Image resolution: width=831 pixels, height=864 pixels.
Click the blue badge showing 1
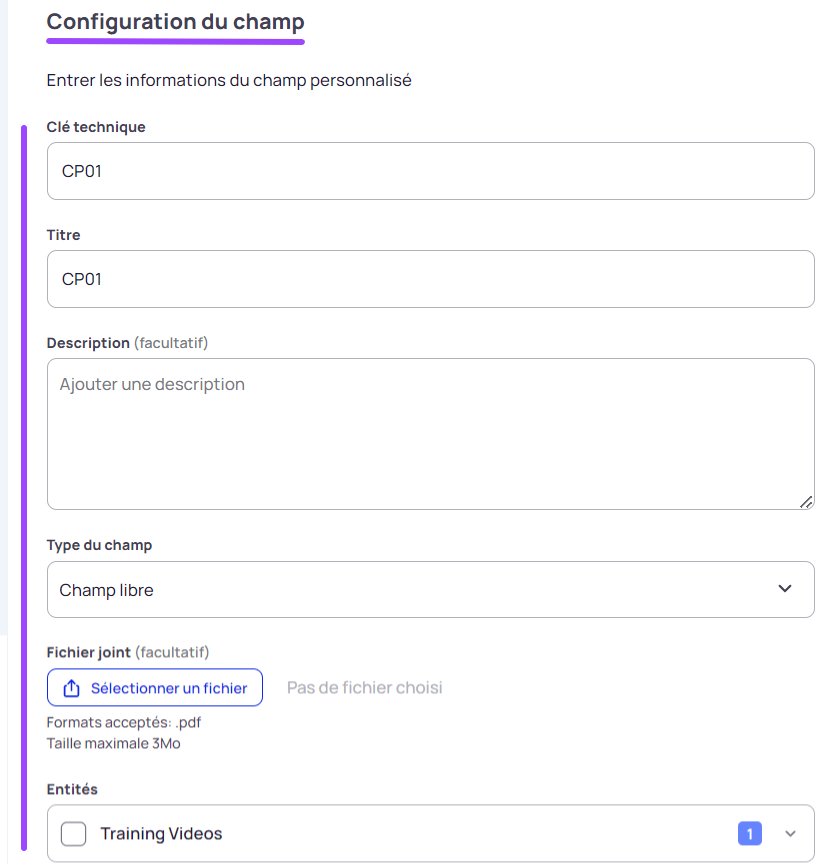(x=749, y=833)
